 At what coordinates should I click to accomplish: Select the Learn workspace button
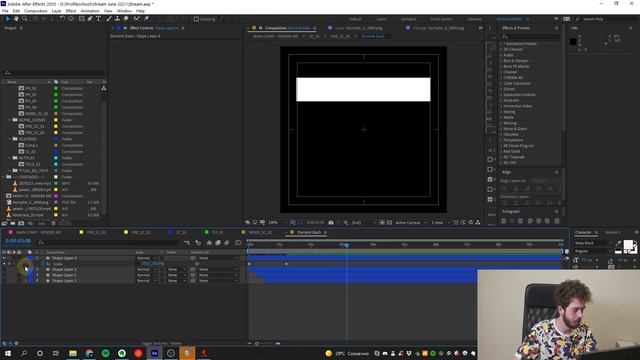click(381, 19)
